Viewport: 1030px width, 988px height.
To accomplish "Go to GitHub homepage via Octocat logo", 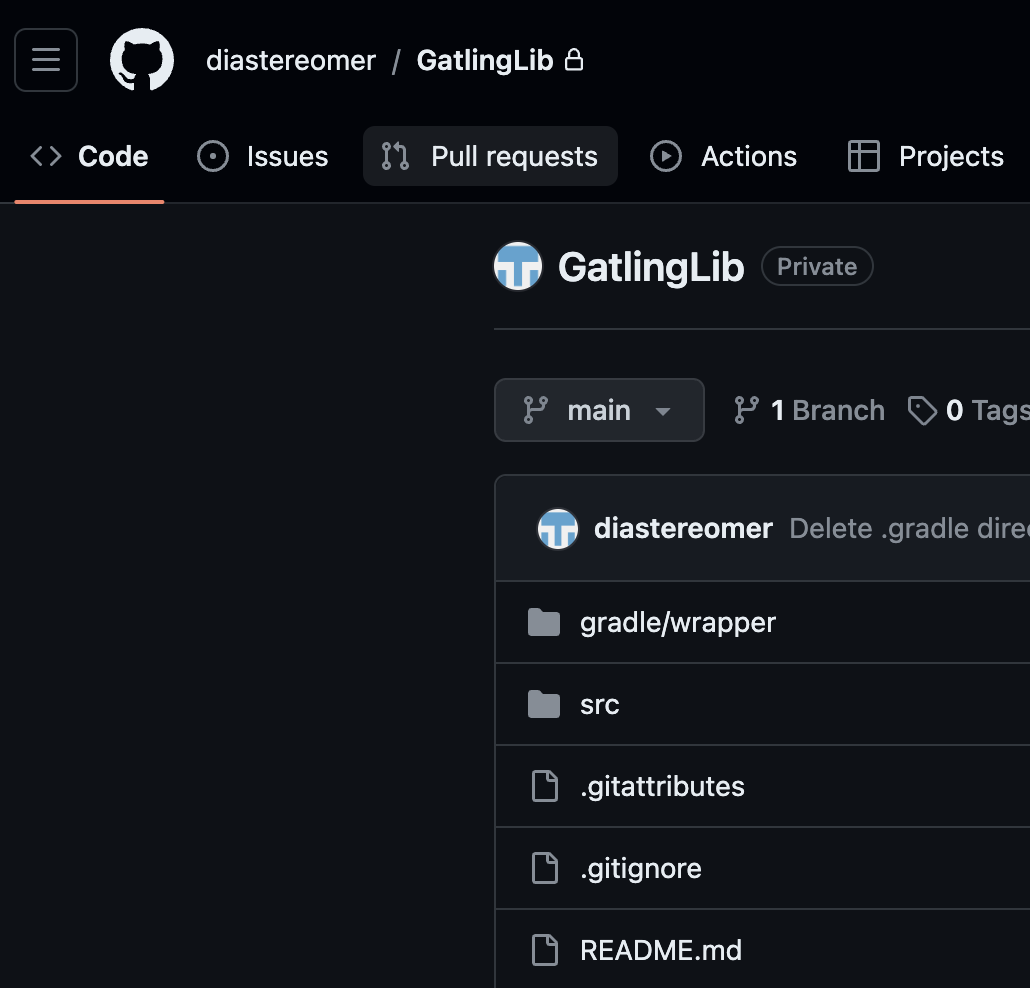I will click(x=142, y=60).
